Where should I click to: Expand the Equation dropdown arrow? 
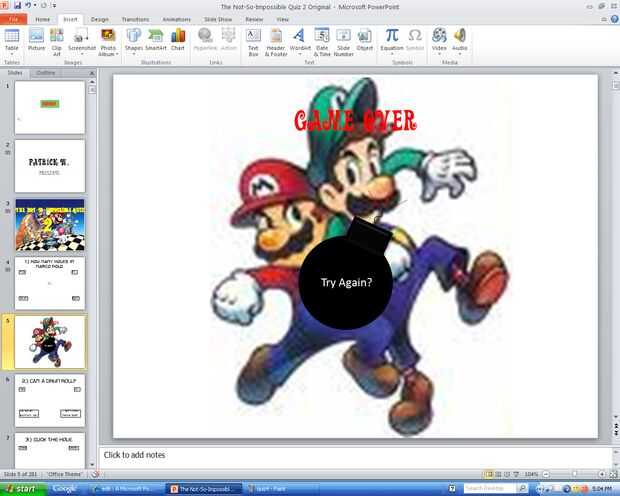pos(392,55)
